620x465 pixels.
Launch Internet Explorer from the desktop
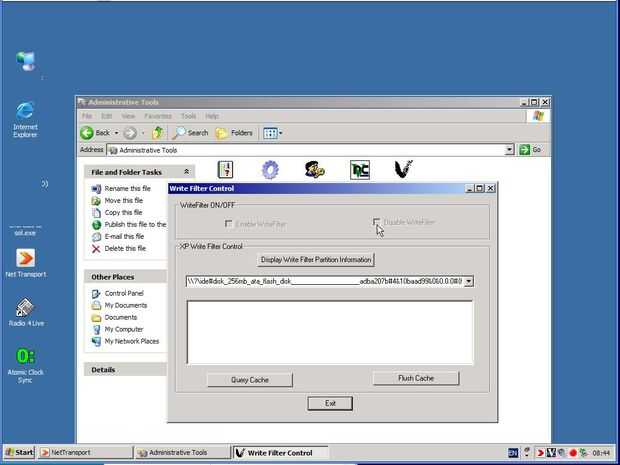[x=25, y=120]
